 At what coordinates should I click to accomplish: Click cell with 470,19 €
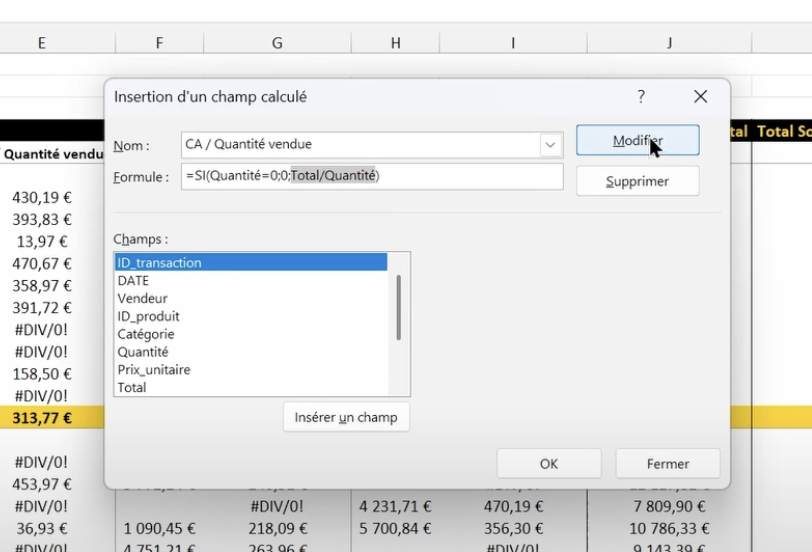coord(513,506)
